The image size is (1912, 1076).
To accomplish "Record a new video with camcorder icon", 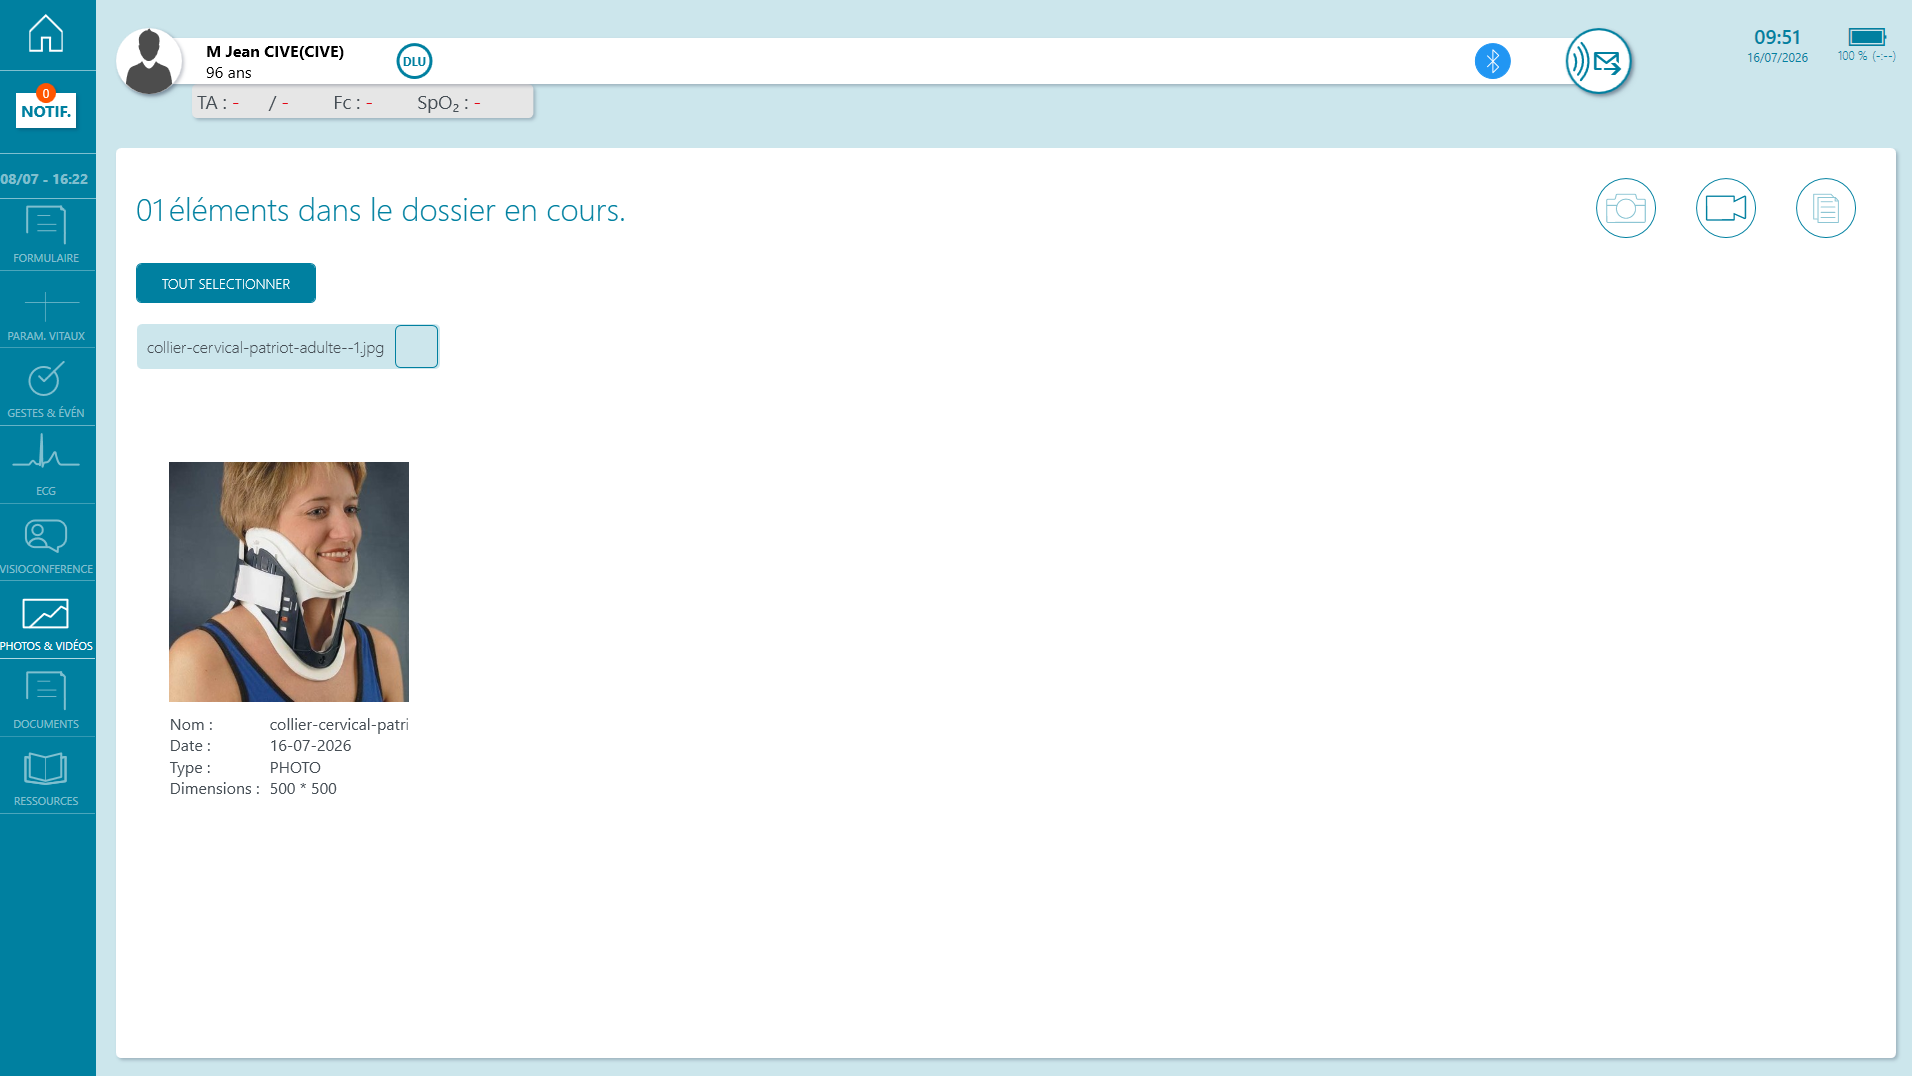I will [x=1726, y=208].
